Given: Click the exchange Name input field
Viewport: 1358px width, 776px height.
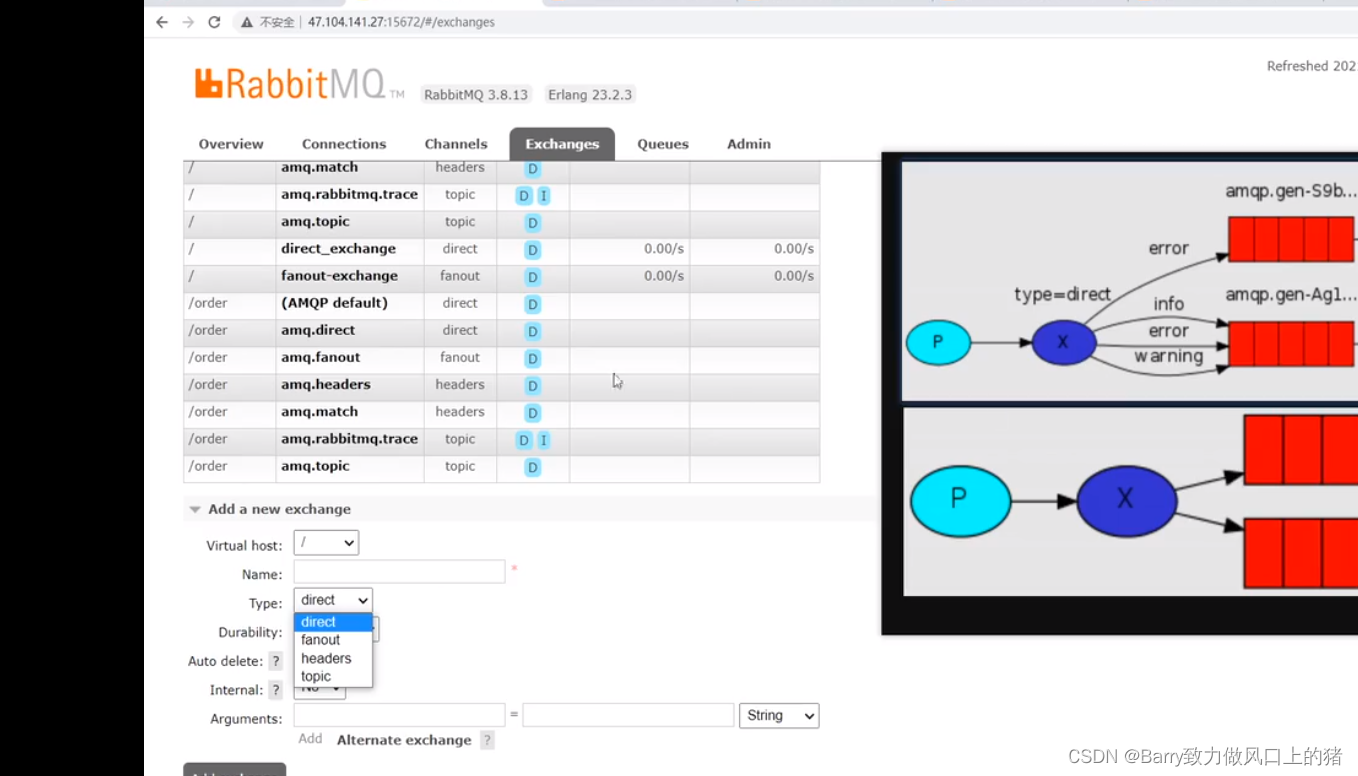Looking at the screenshot, I should tap(399, 572).
